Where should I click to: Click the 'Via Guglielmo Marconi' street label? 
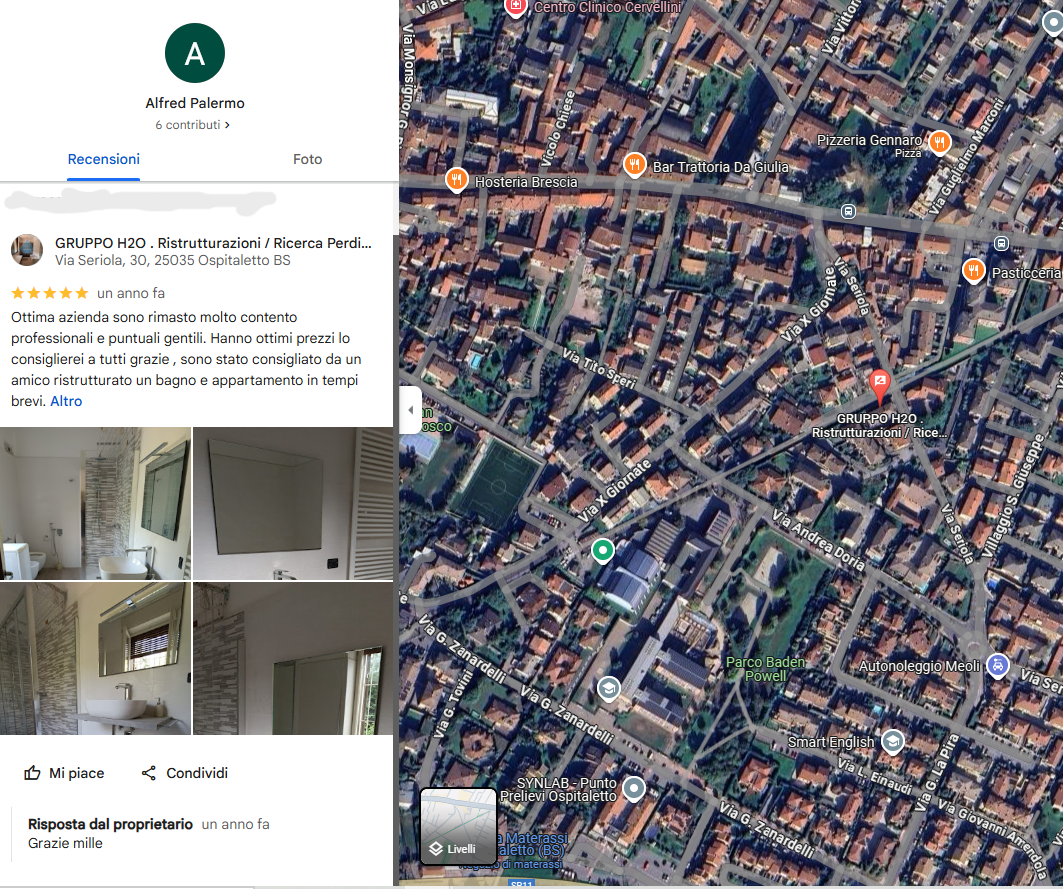click(967, 156)
